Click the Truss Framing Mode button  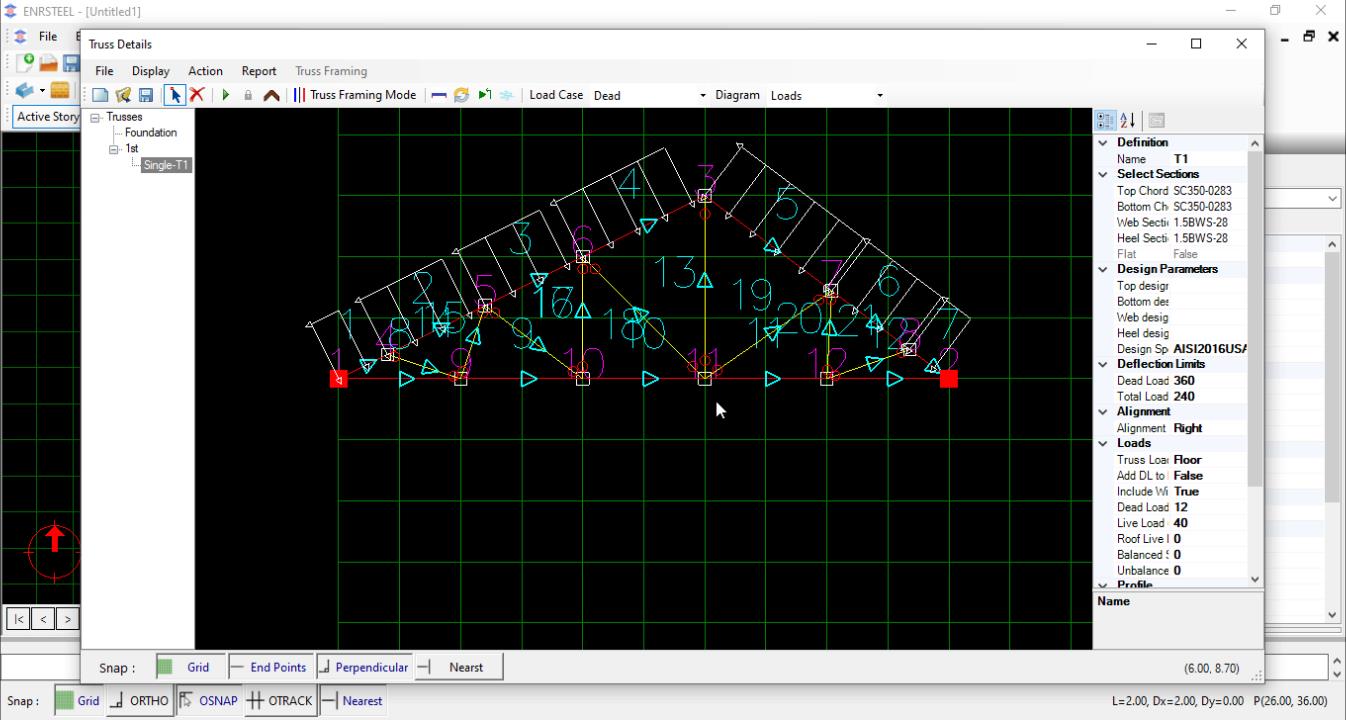355,95
